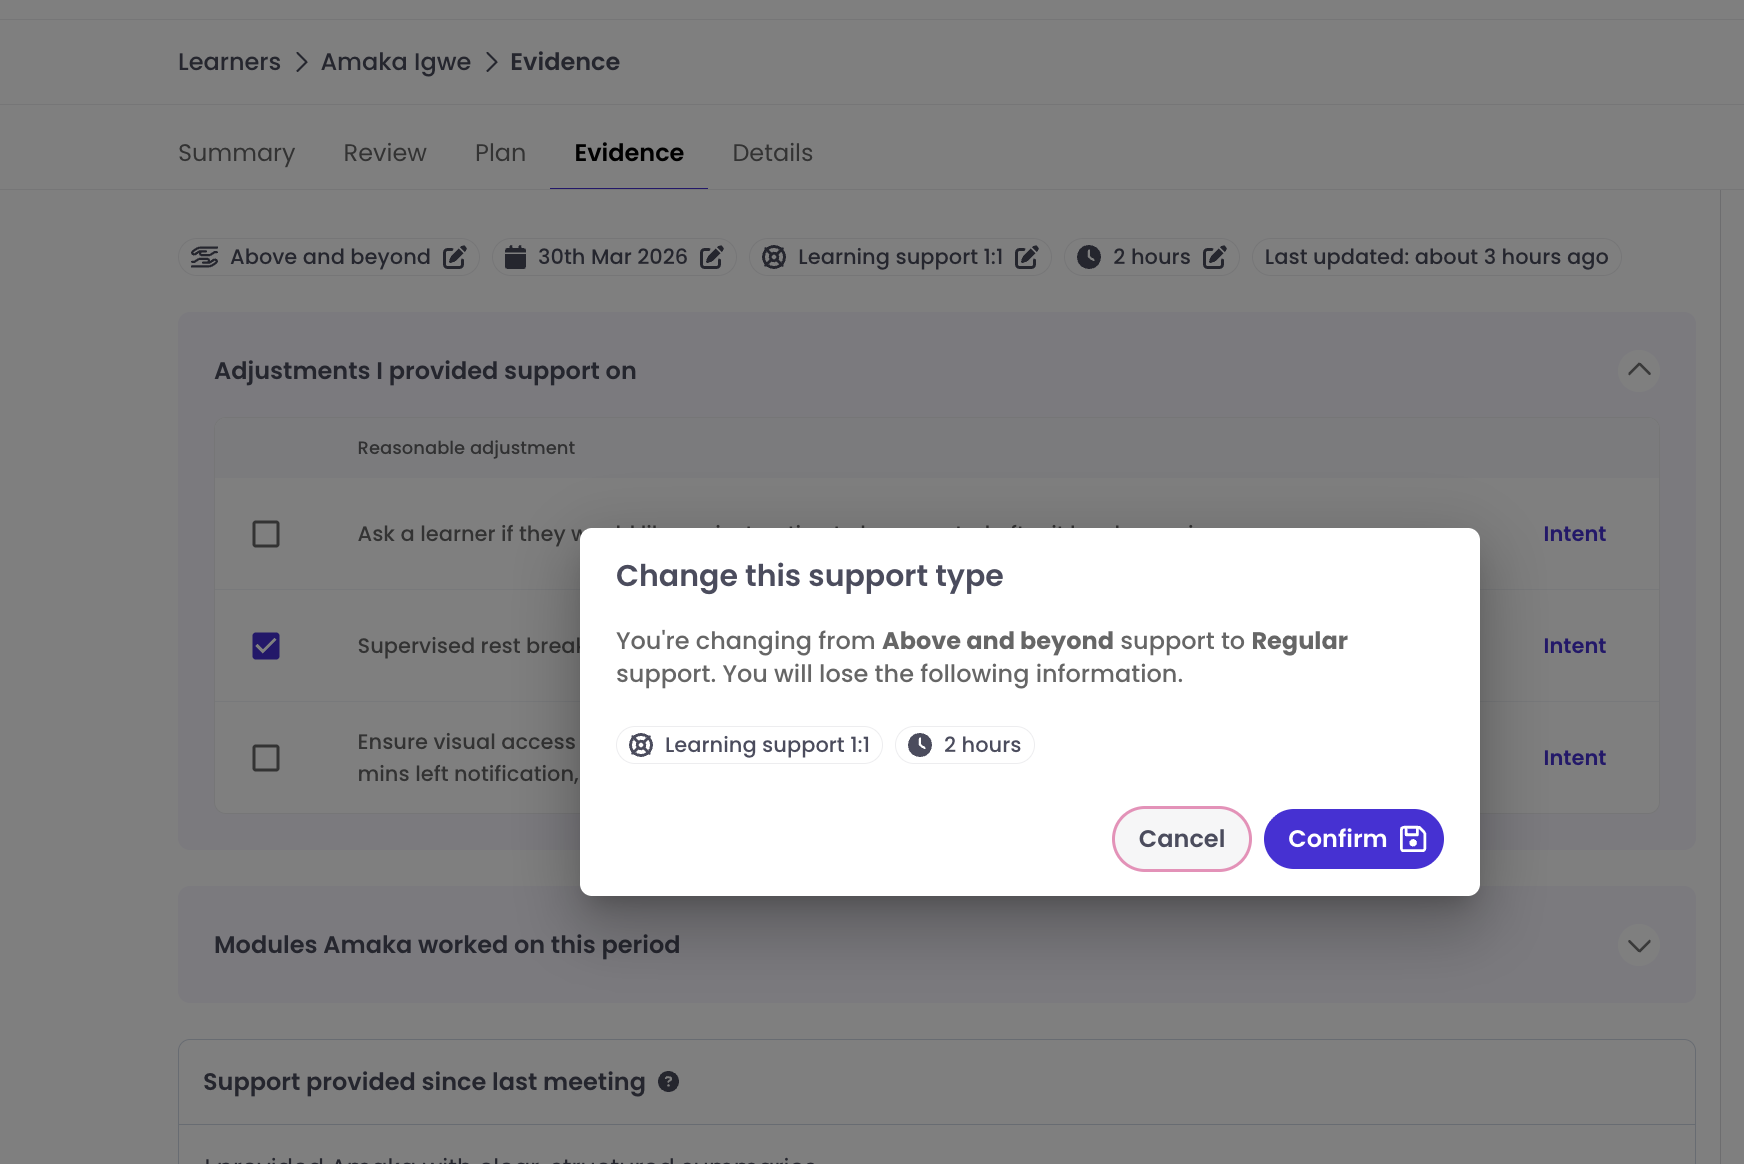The image size is (1744, 1164).
Task: Collapse the Adjustments I provided support section
Action: tap(1639, 370)
